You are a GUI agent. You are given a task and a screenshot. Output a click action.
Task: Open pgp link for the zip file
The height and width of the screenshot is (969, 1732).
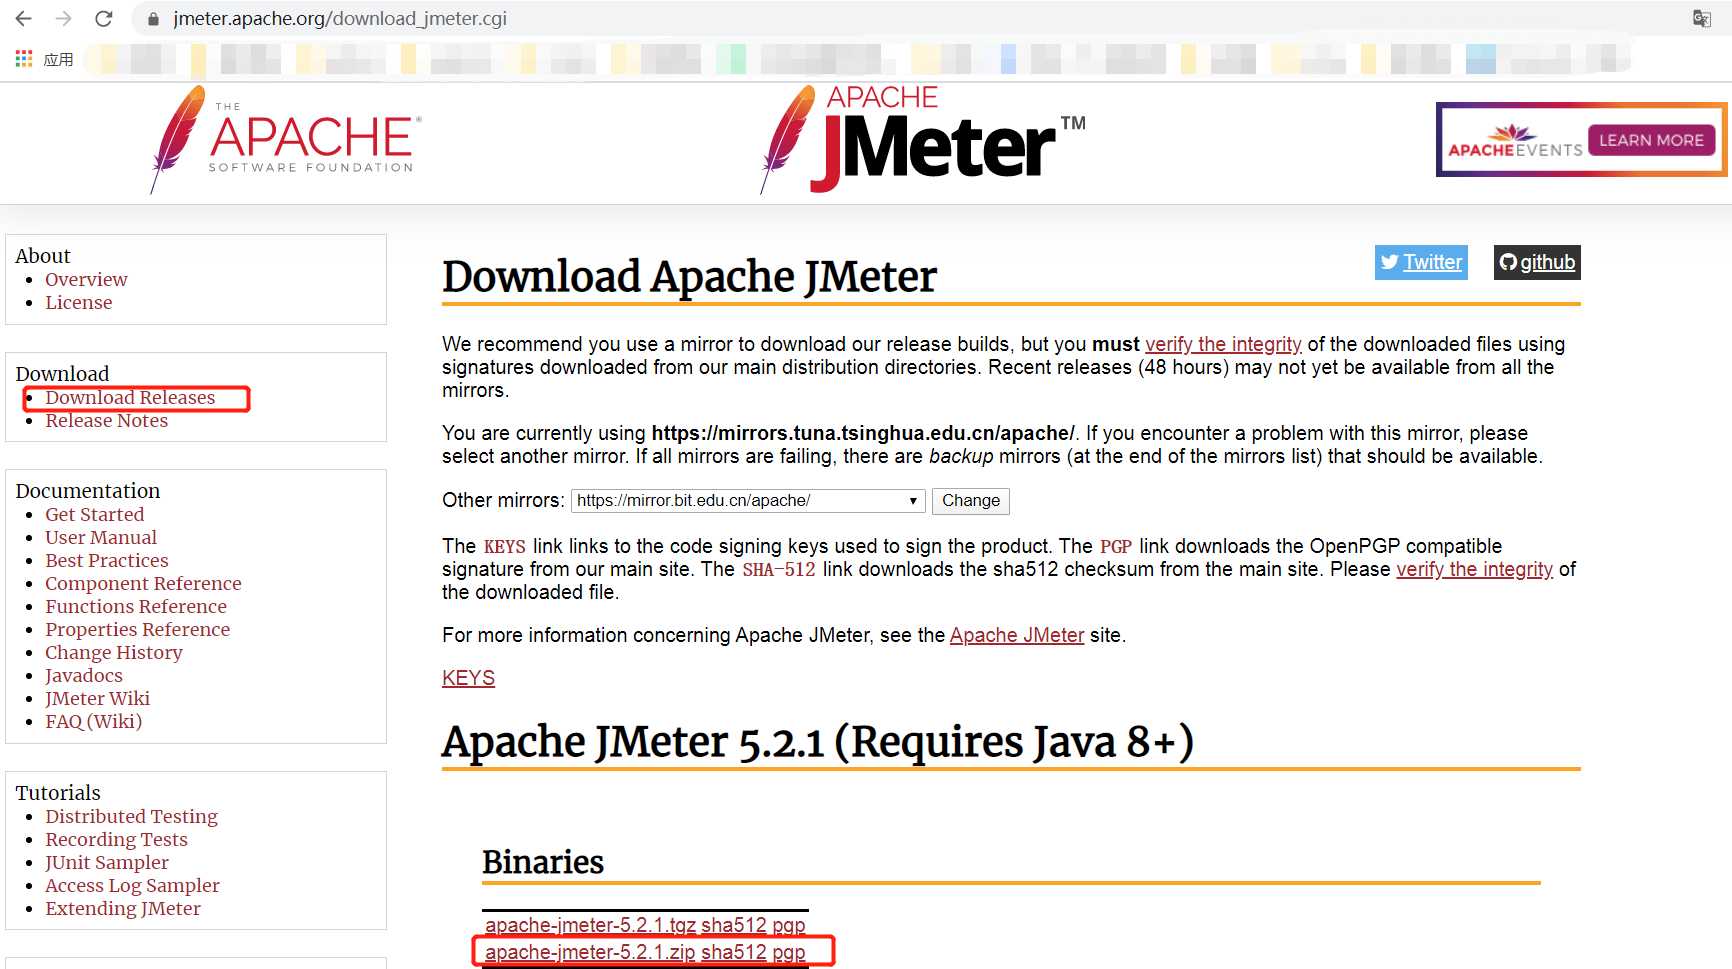click(x=789, y=952)
